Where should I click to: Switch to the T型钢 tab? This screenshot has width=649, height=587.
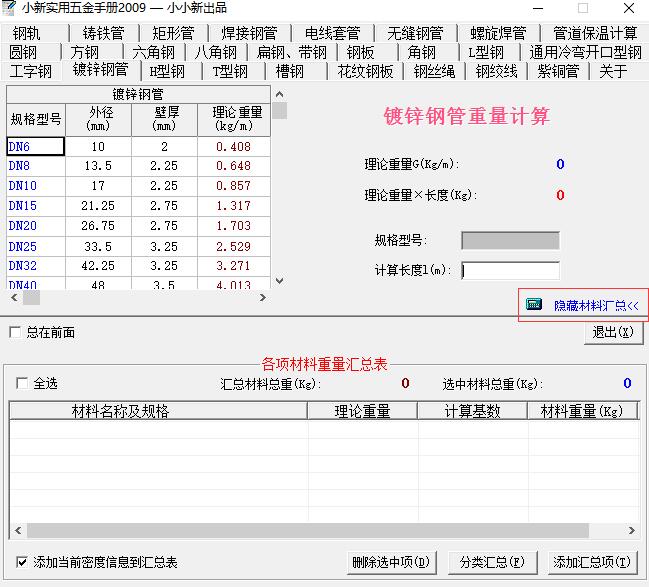pyautogui.click(x=233, y=71)
